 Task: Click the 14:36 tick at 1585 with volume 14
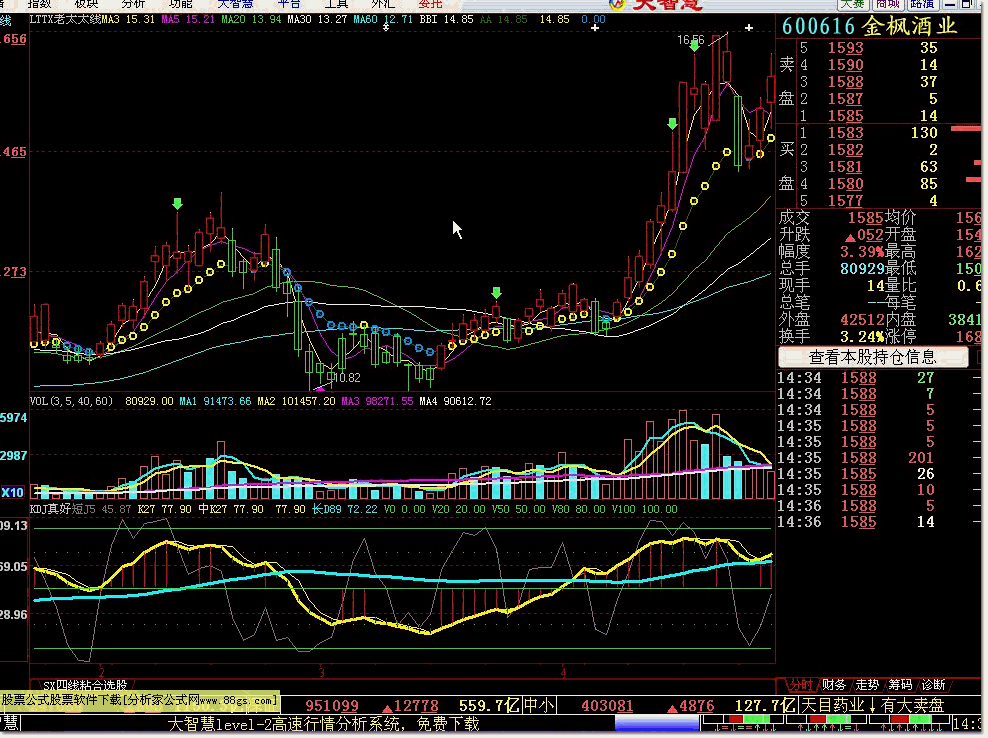857,522
